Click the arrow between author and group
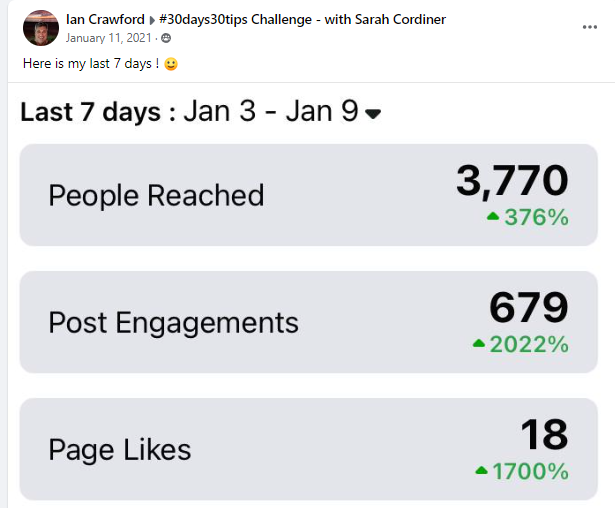Viewport: 615px width, 508px height. click(x=151, y=20)
